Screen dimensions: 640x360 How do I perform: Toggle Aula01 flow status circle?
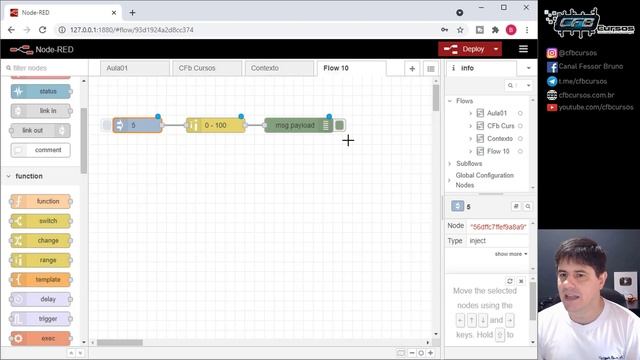click(520, 113)
